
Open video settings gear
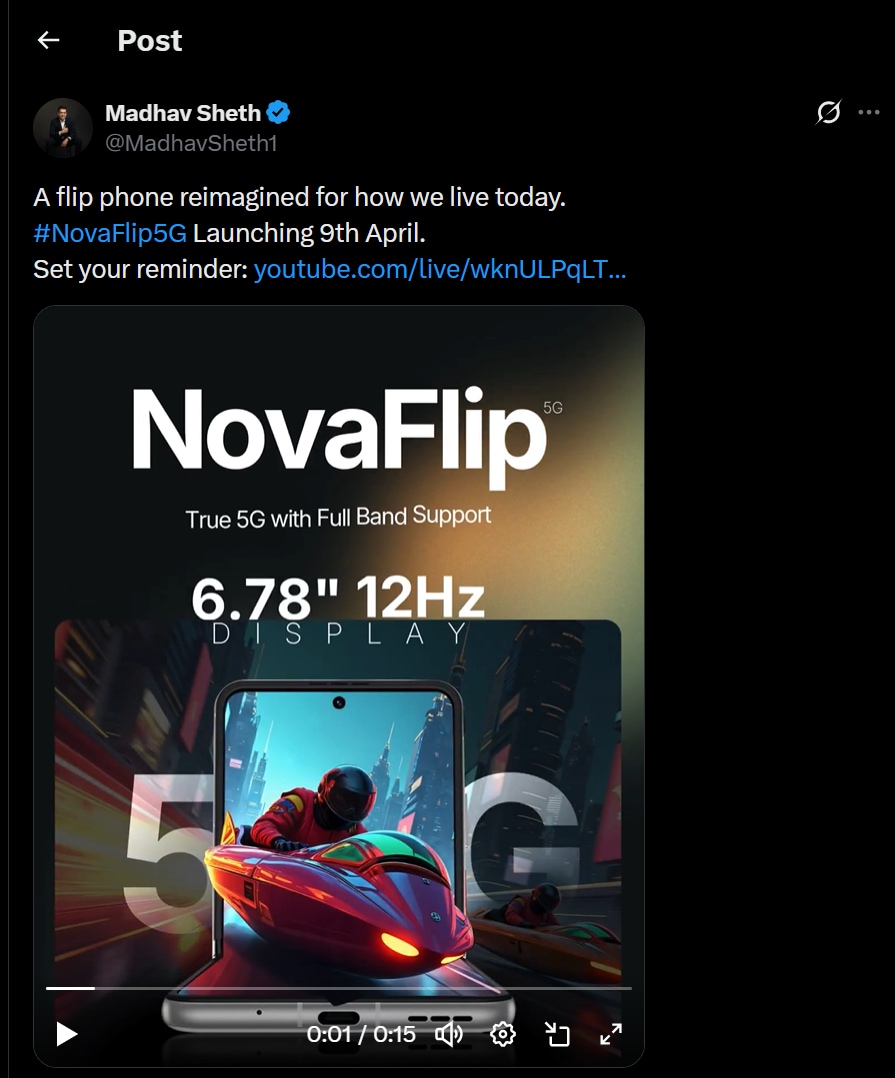point(503,1033)
